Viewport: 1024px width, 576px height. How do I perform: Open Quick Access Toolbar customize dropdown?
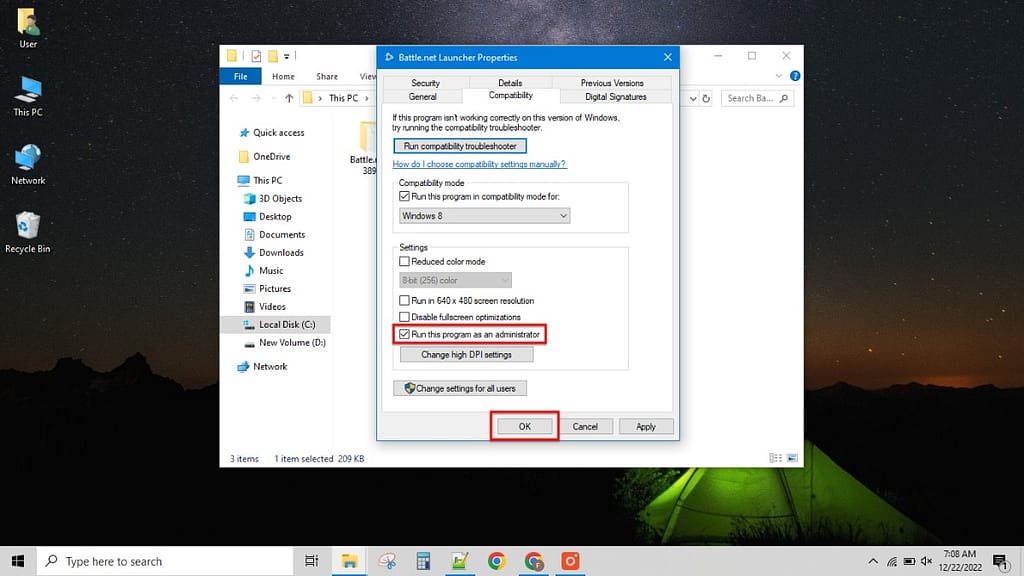[x=286, y=56]
